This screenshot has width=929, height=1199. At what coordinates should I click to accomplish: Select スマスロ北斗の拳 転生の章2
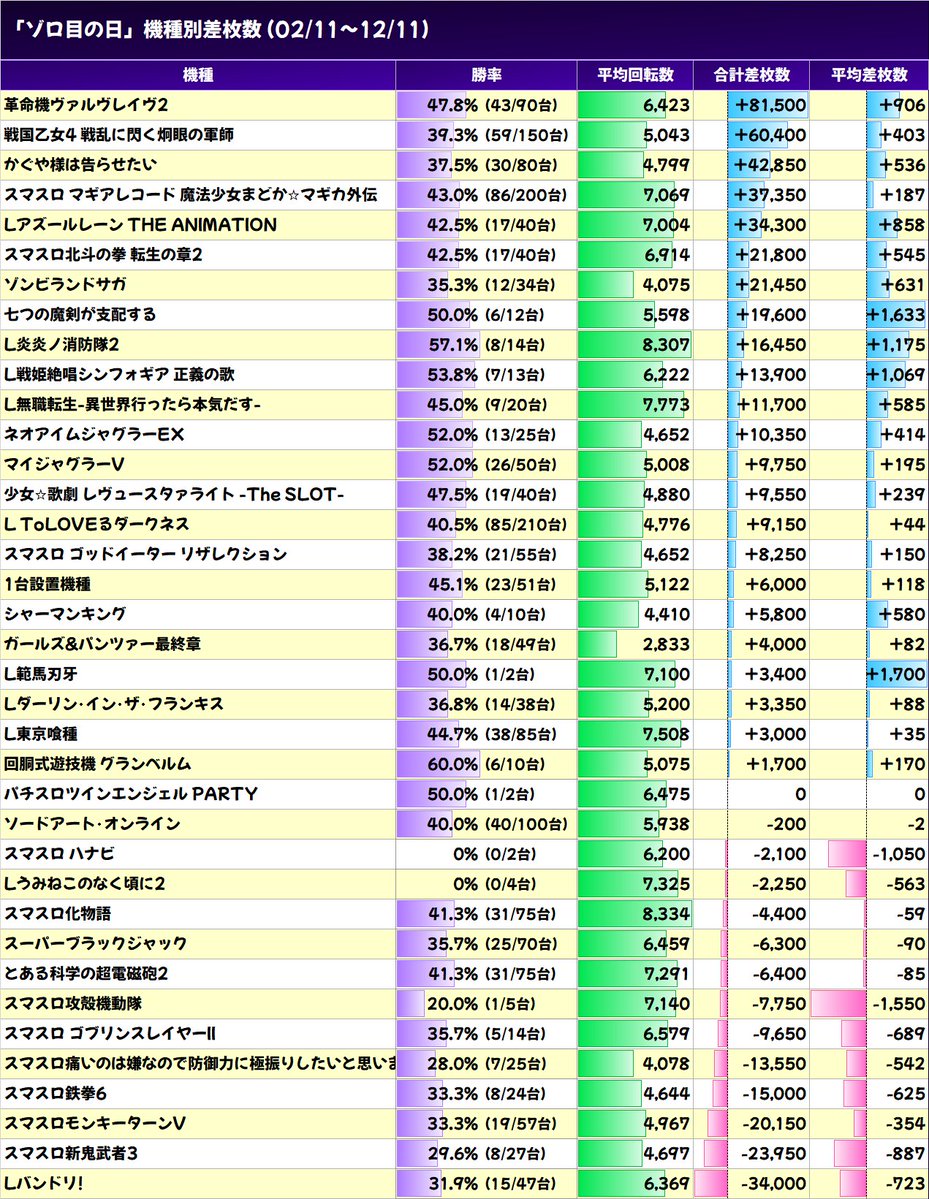click(103, 255)
